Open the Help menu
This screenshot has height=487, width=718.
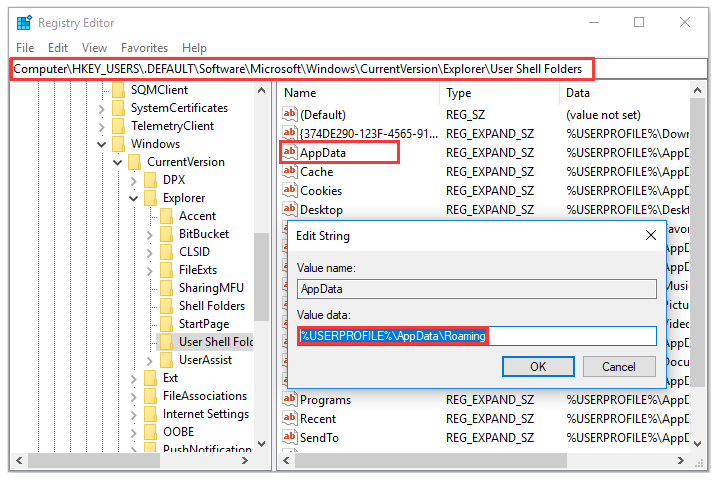coord(194,48)
